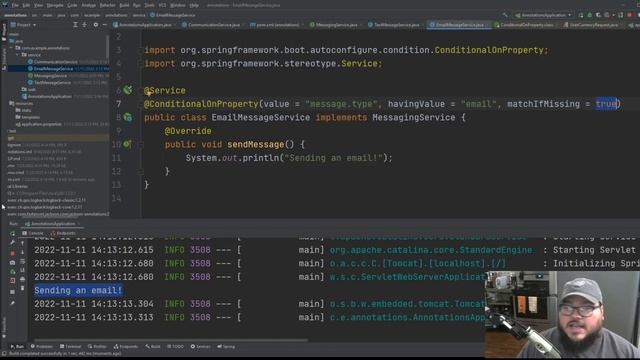Open the Navigate menu

point(55,5)
